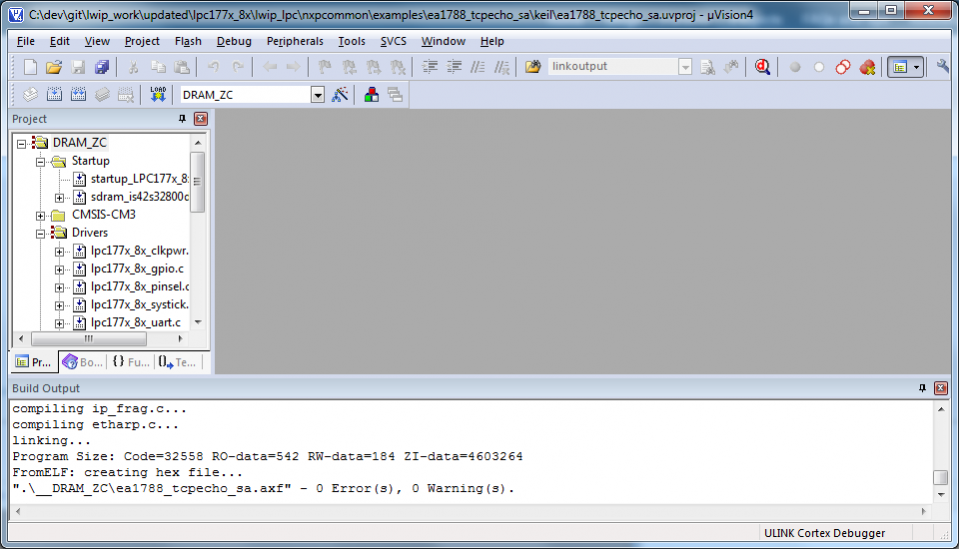This screenshot has width=959, height=549.
Task: Open window layout dropdown arrow
Action: (x=916, y=67)
